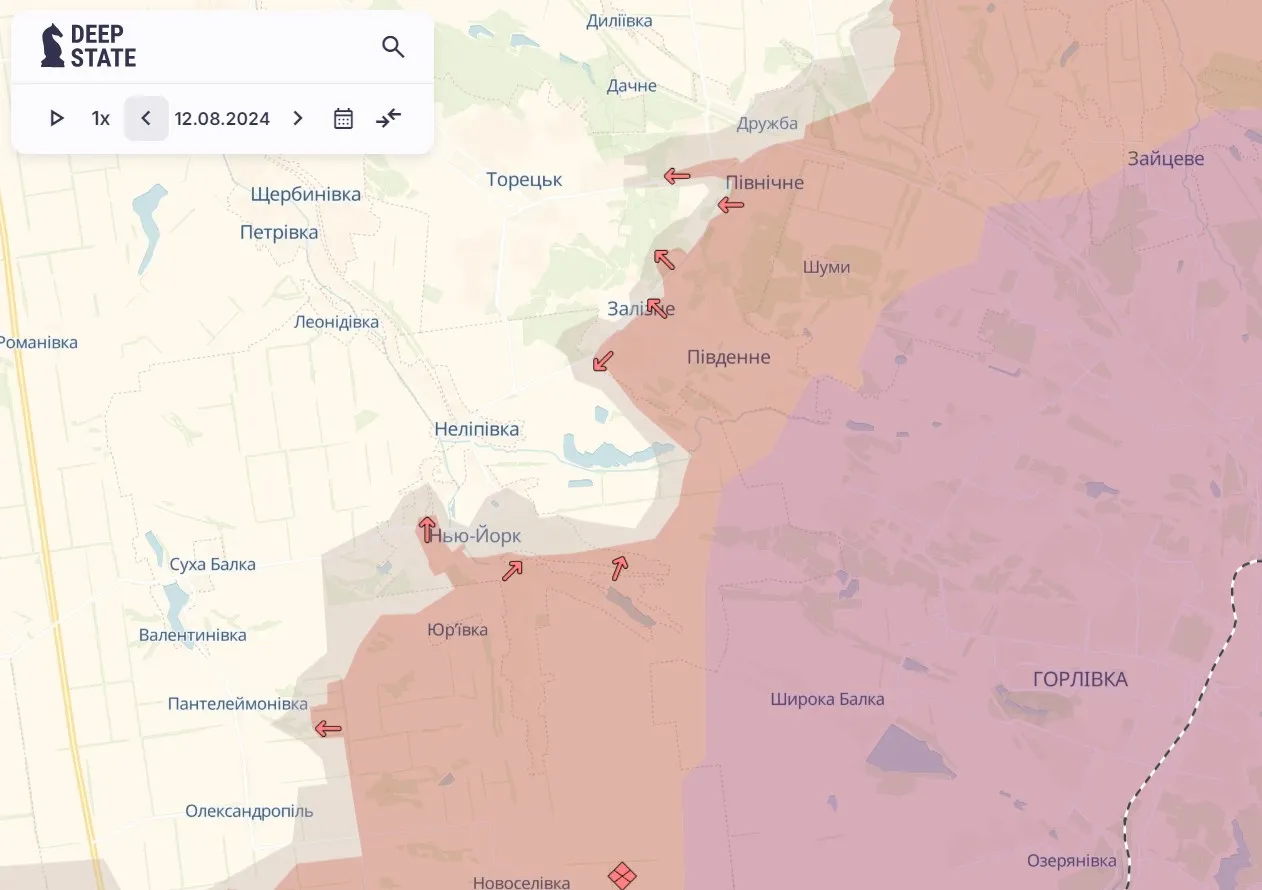Click the timeline compare arrows icon
This screenshot has width=1262, height=890.
pos(388,118)
